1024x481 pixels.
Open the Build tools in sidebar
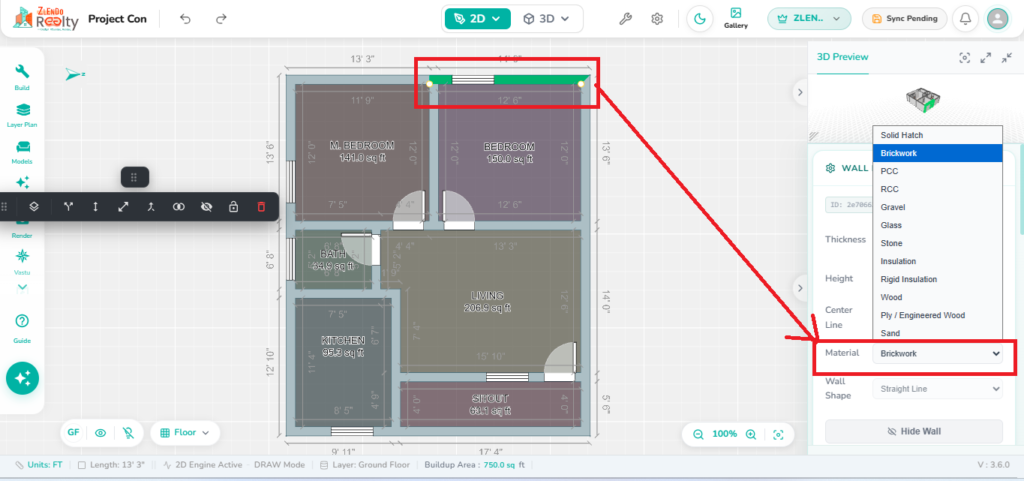tap(22, 77)
